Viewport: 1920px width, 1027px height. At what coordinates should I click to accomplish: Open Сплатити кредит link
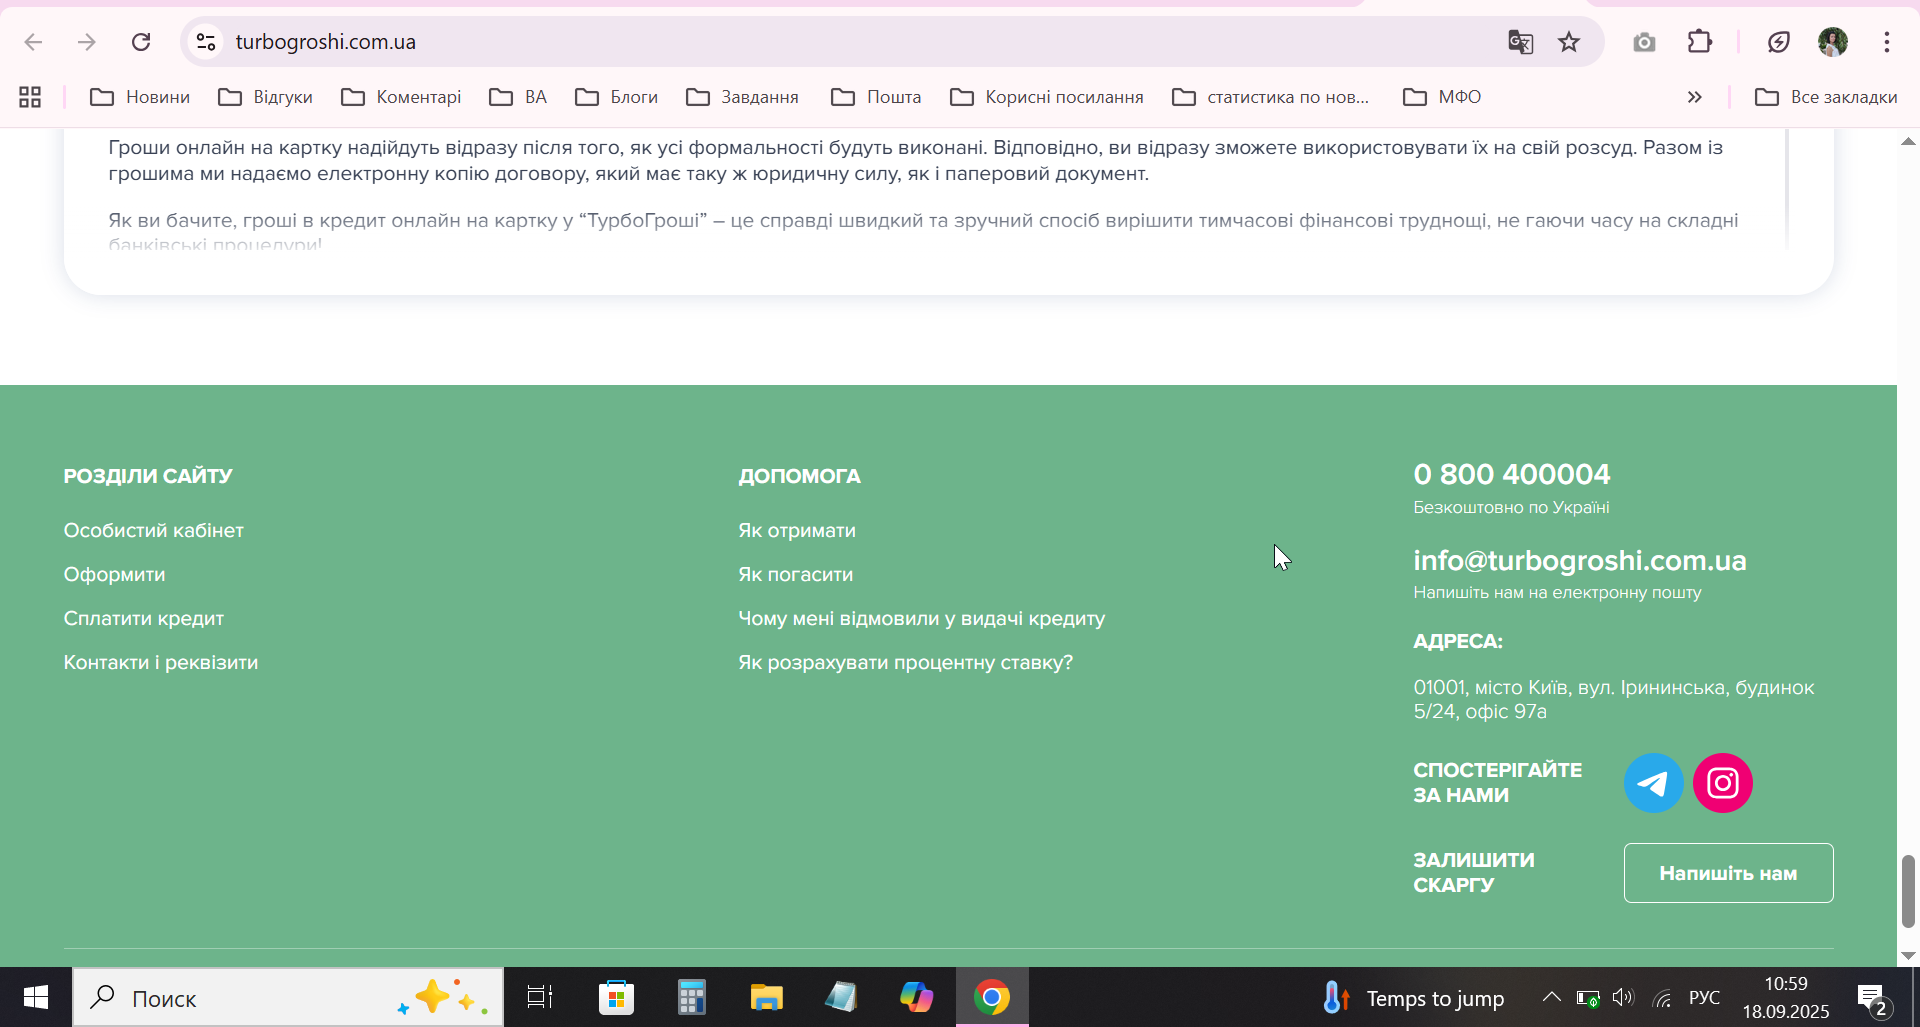tap(144, 619)
